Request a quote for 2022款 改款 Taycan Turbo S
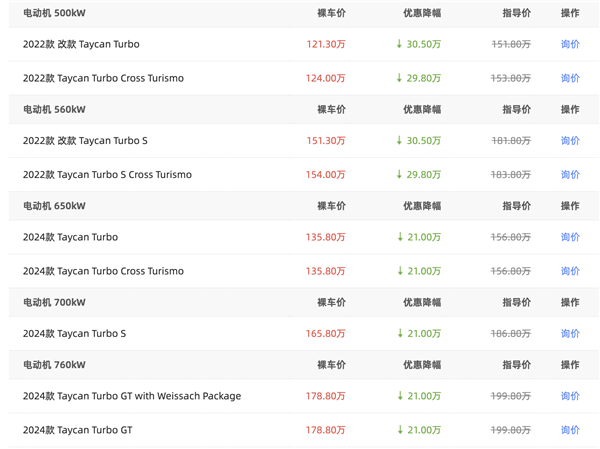The width and height of the screenshot is (600, 449). point(570,141)
